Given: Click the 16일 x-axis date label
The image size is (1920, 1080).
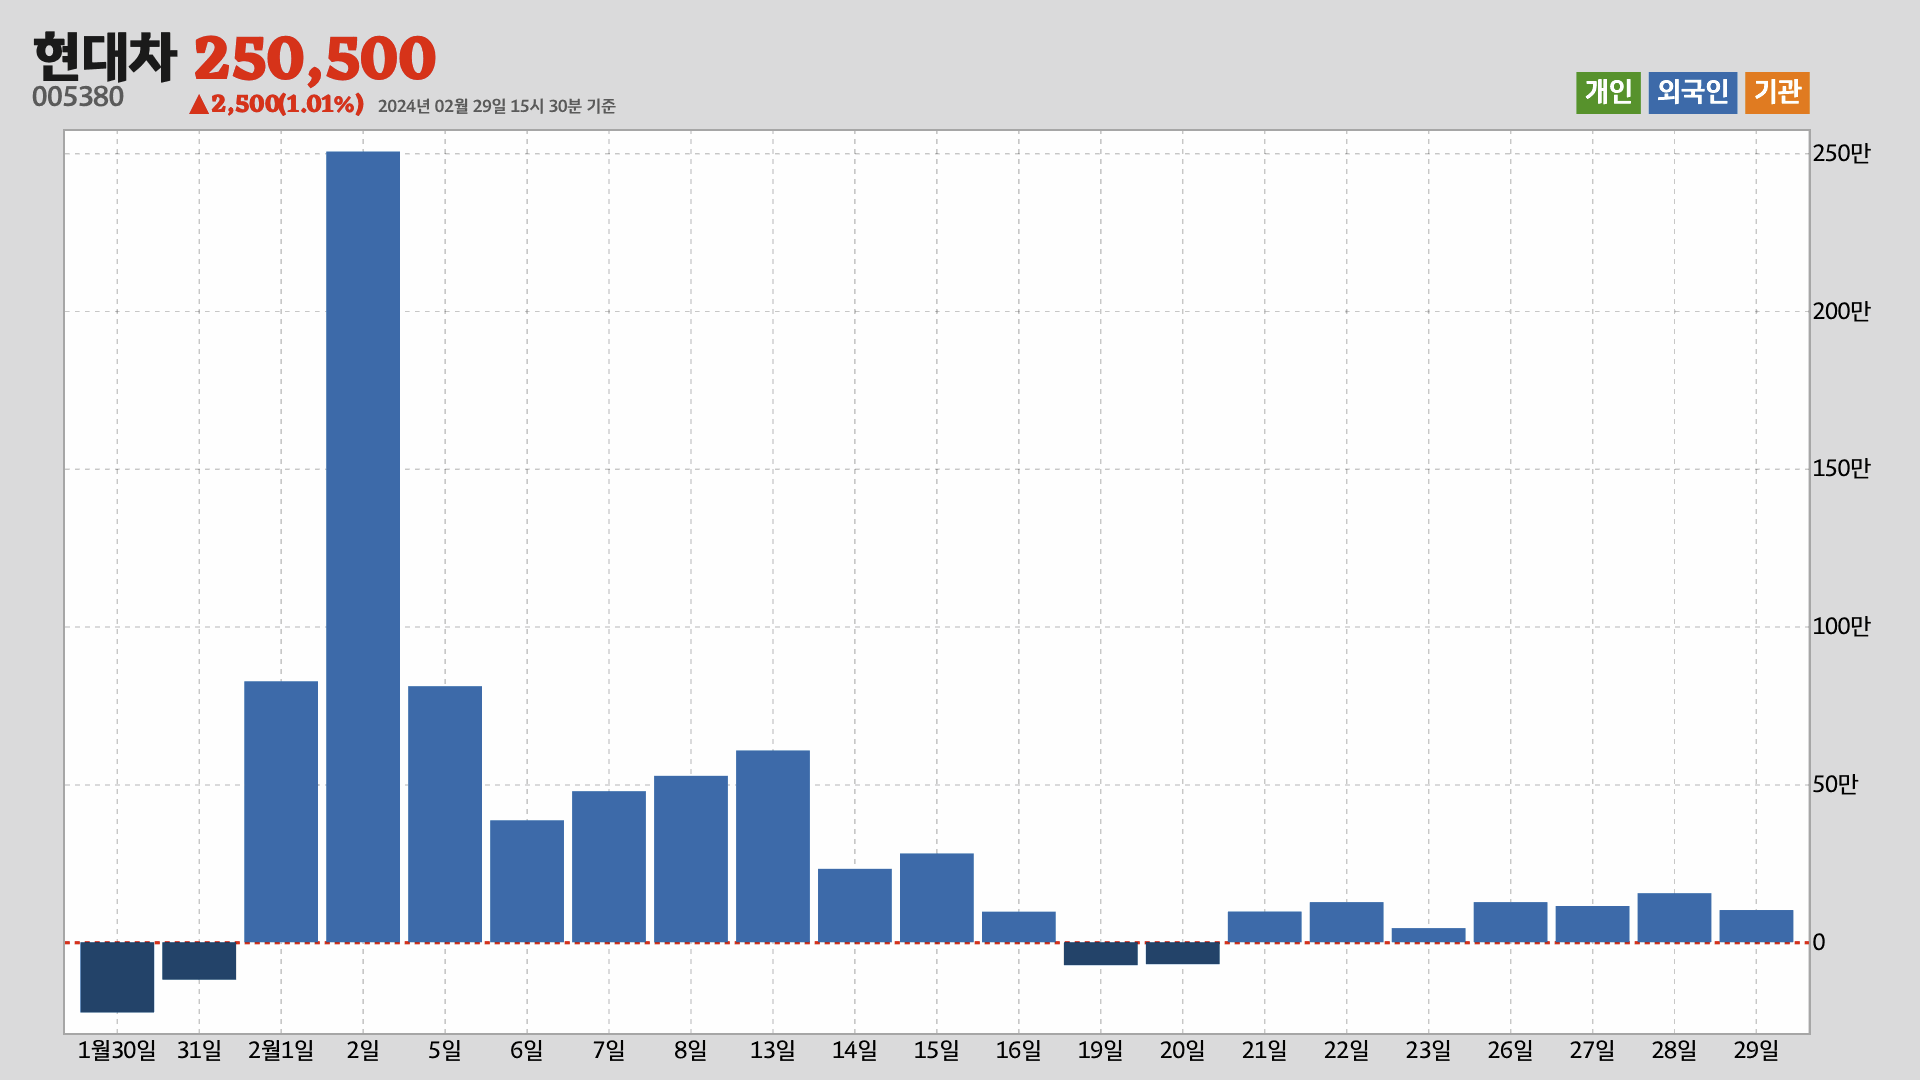Looking at the screenshot, I should (1019, 1051).
